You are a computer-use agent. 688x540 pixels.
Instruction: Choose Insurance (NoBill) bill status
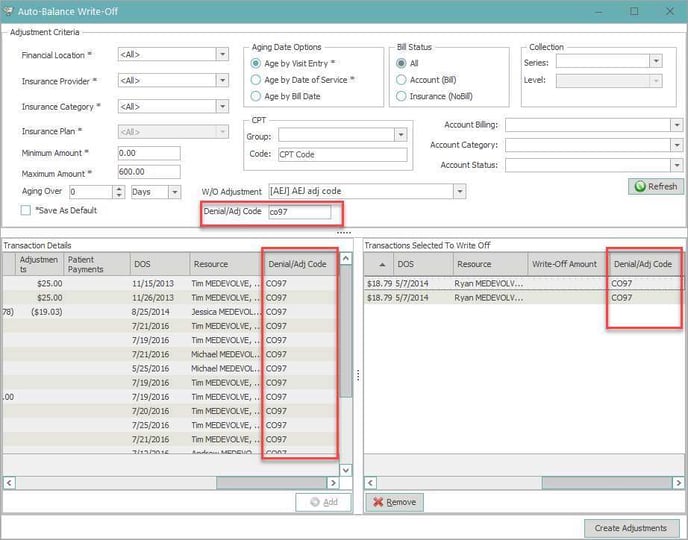coord(402,96)
